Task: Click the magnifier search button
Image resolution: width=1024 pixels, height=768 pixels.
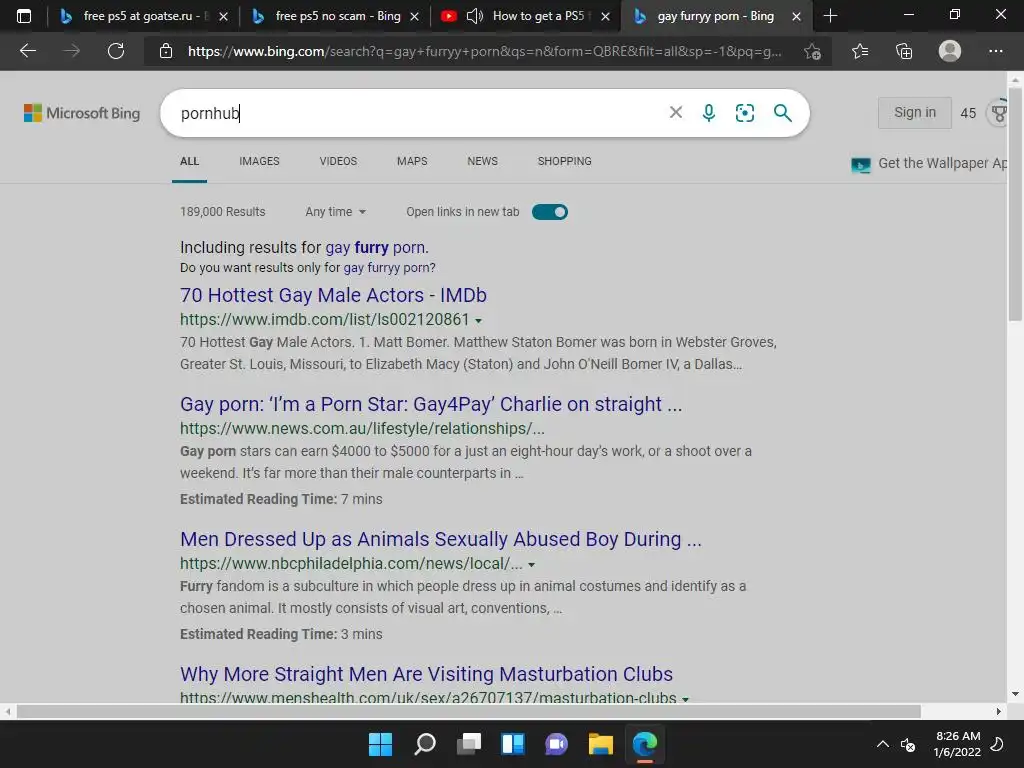Action: click(782, 113)
